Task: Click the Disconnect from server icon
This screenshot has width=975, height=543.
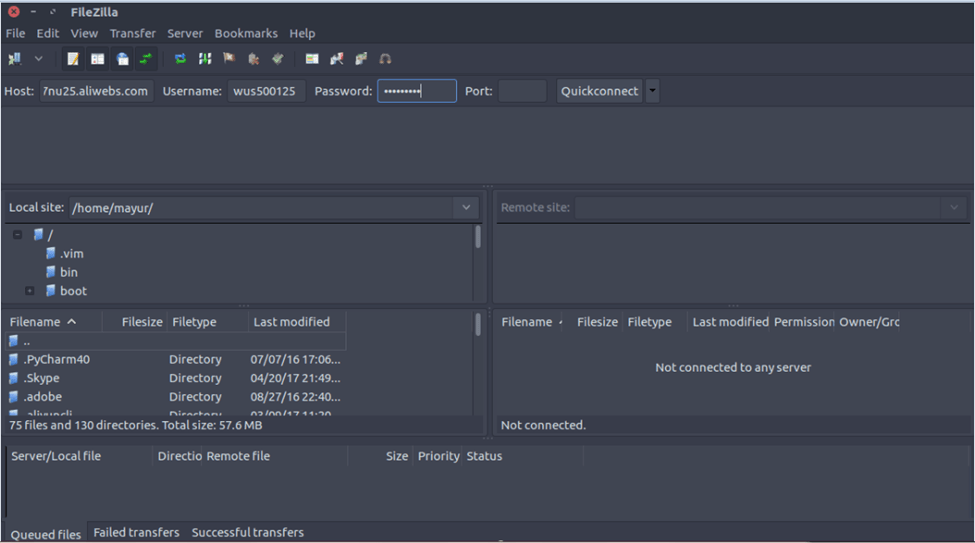Action: [x=254, y=59]
